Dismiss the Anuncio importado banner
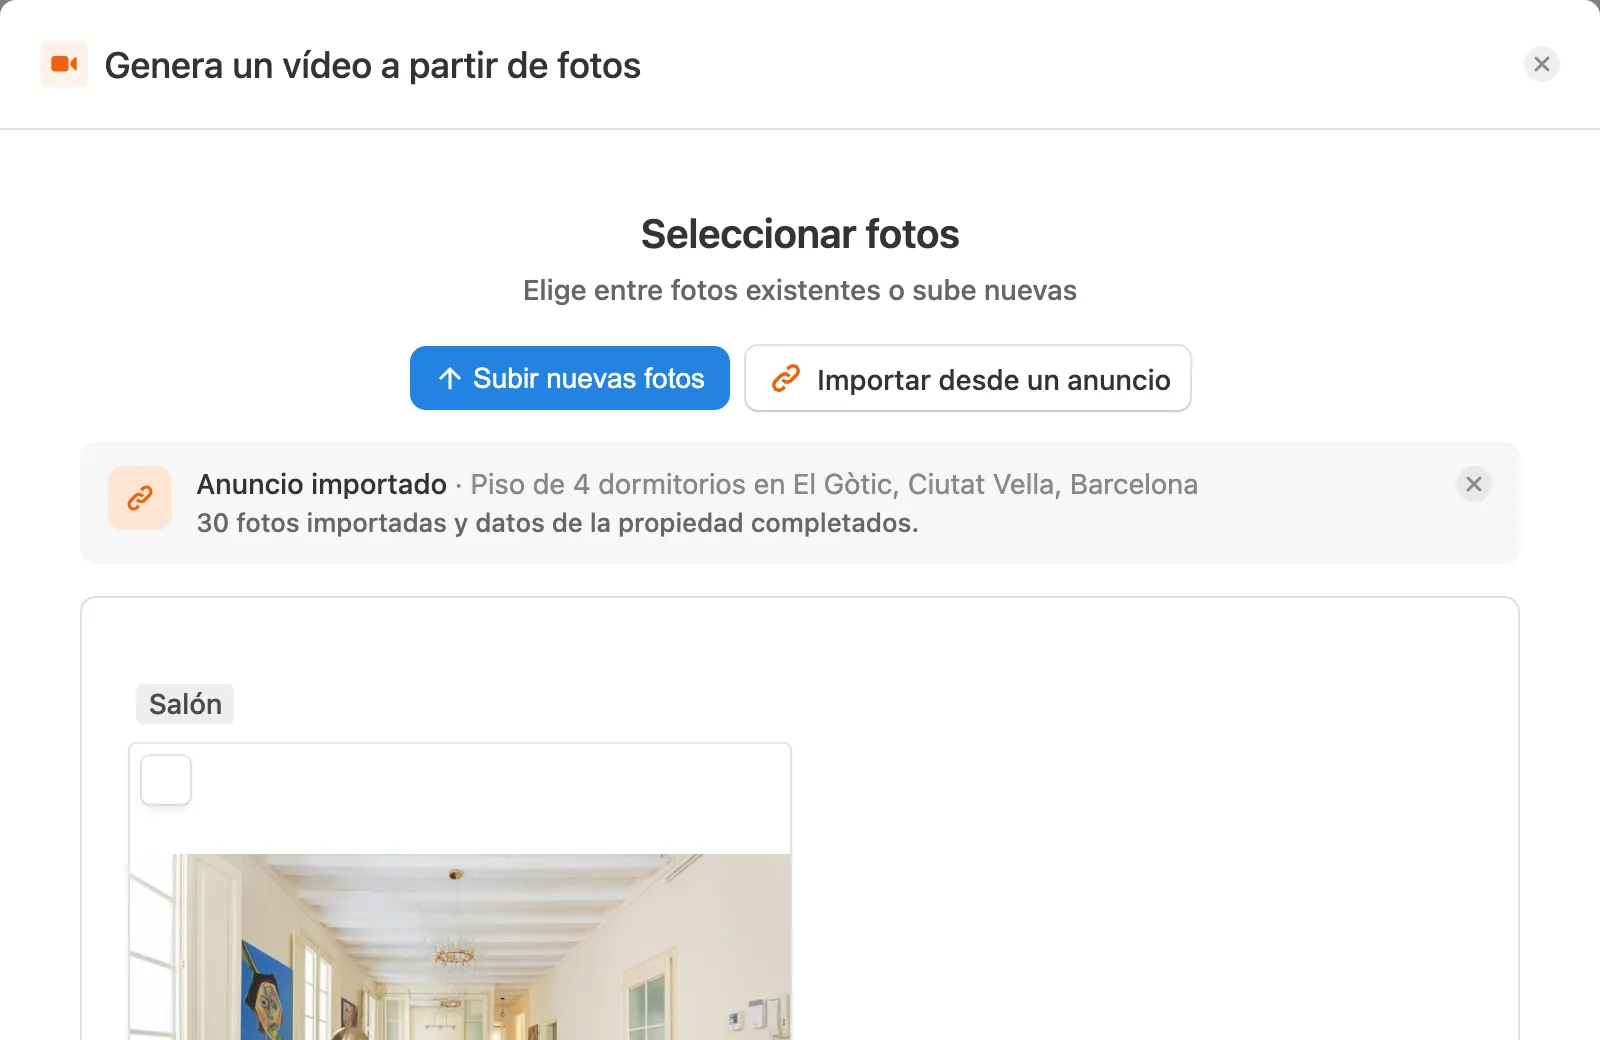Viewport: 1600px width, 1040px height. pyautogui.click(x=1473, y=484)
